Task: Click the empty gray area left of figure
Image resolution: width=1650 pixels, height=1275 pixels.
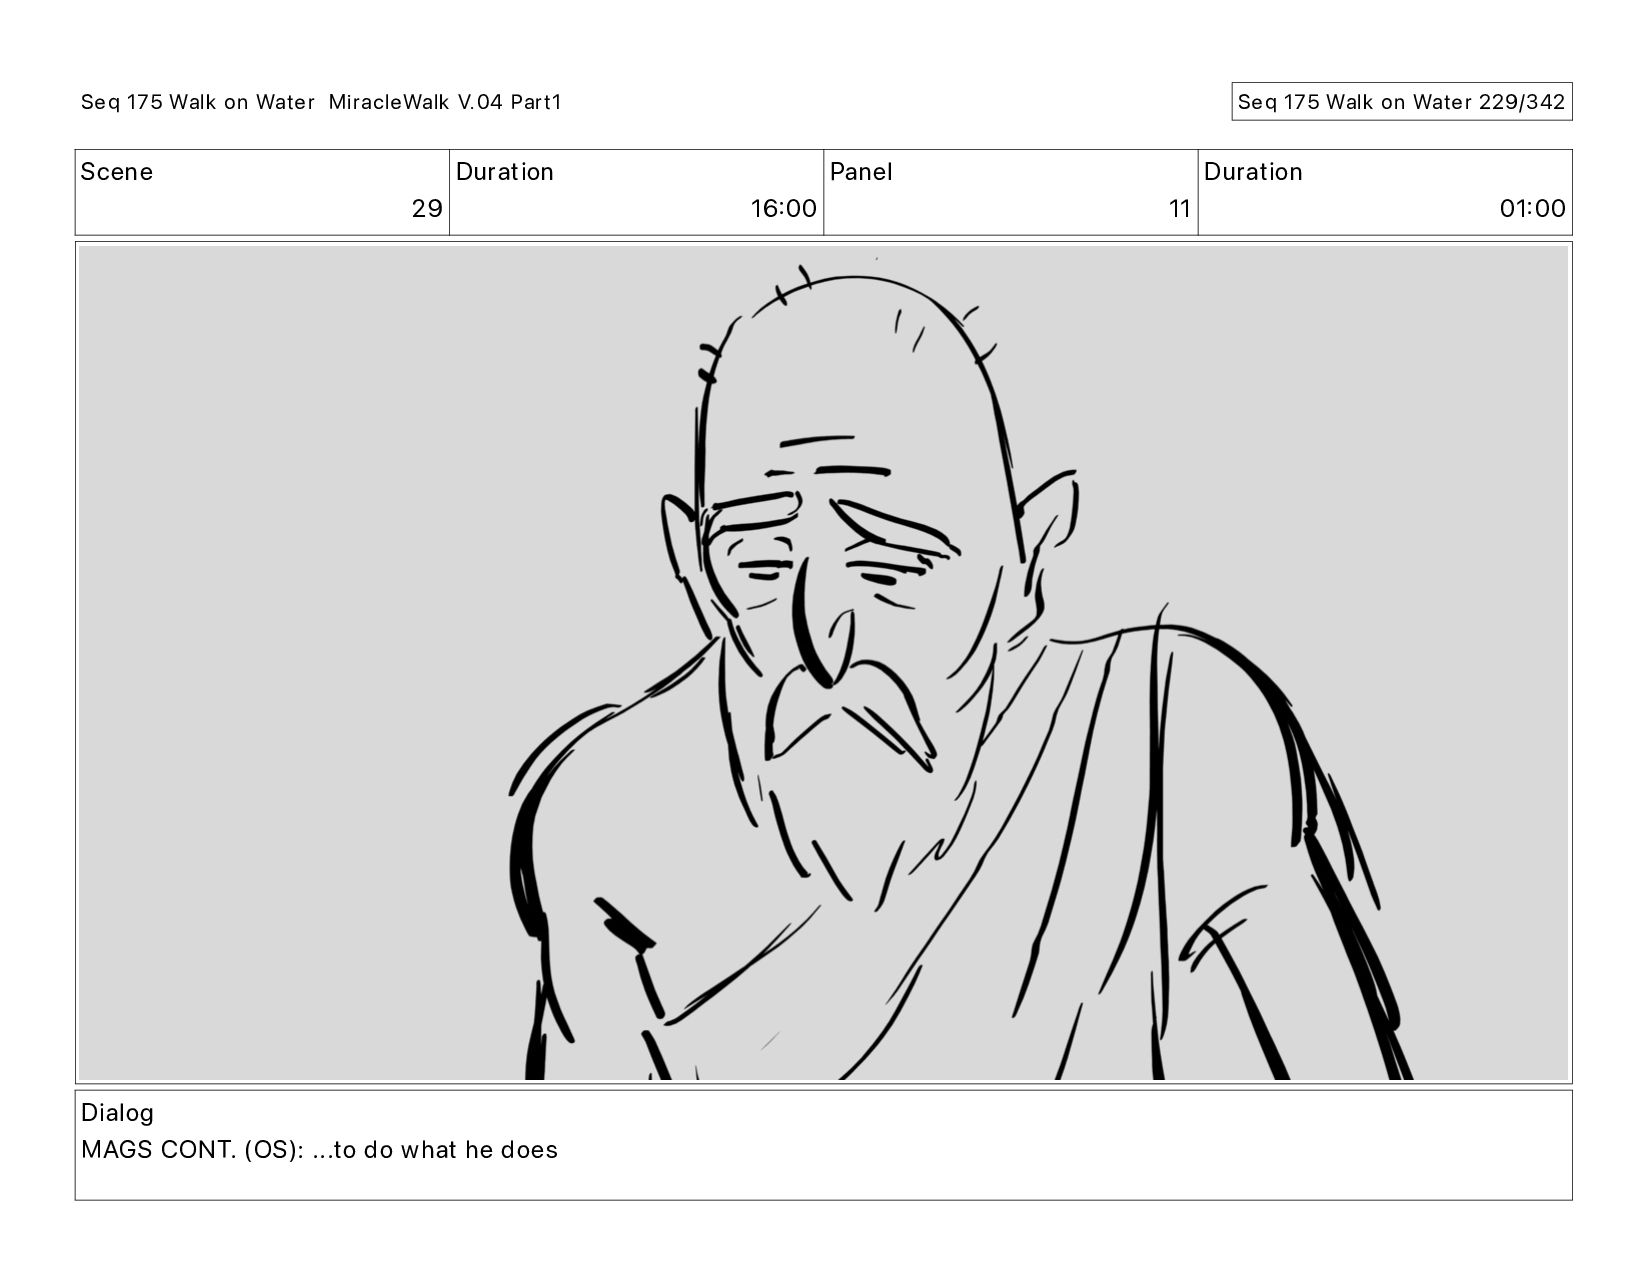Action: click(x=290, y=660)
